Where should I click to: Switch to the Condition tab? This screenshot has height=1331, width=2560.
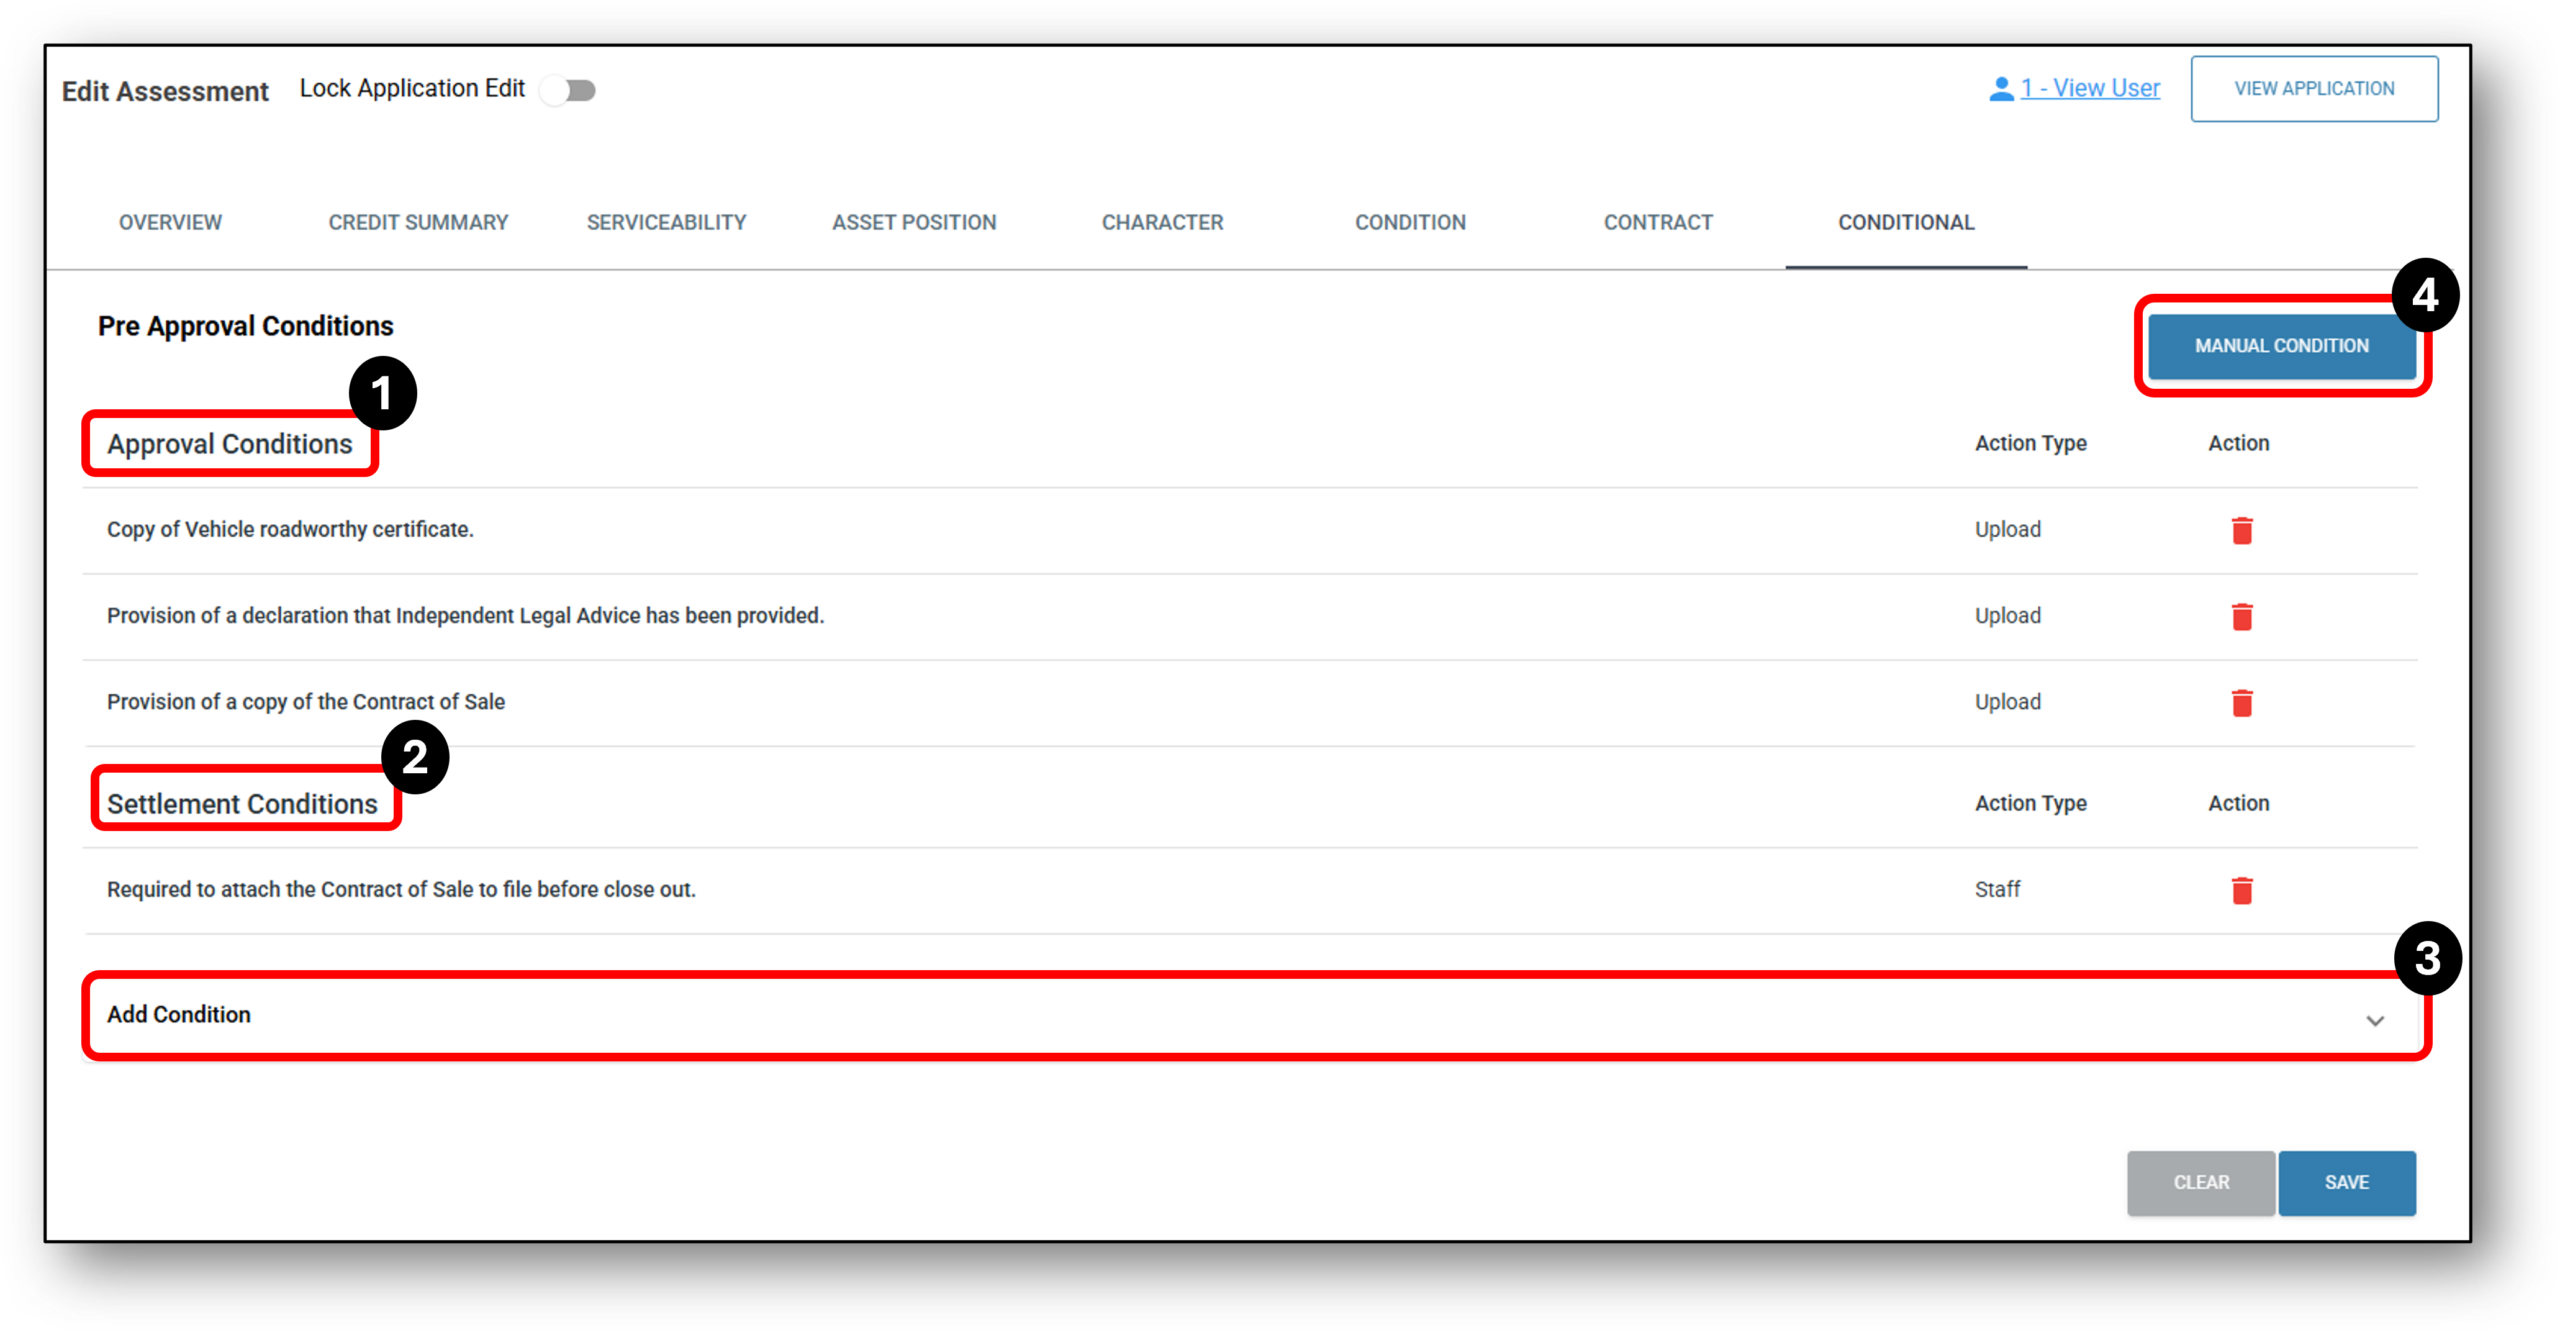pos(1409,222)
